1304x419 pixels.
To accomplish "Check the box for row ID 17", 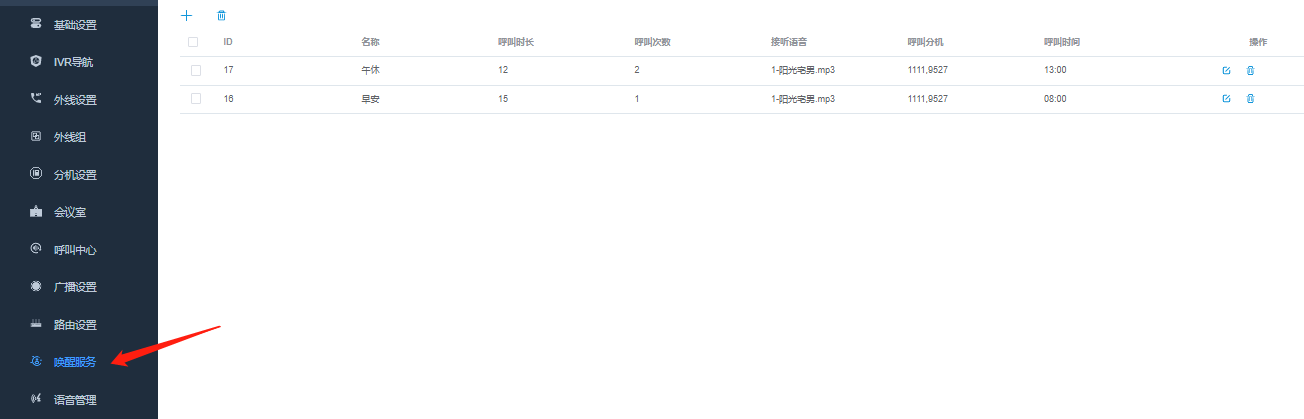I will tap(196, 70).
